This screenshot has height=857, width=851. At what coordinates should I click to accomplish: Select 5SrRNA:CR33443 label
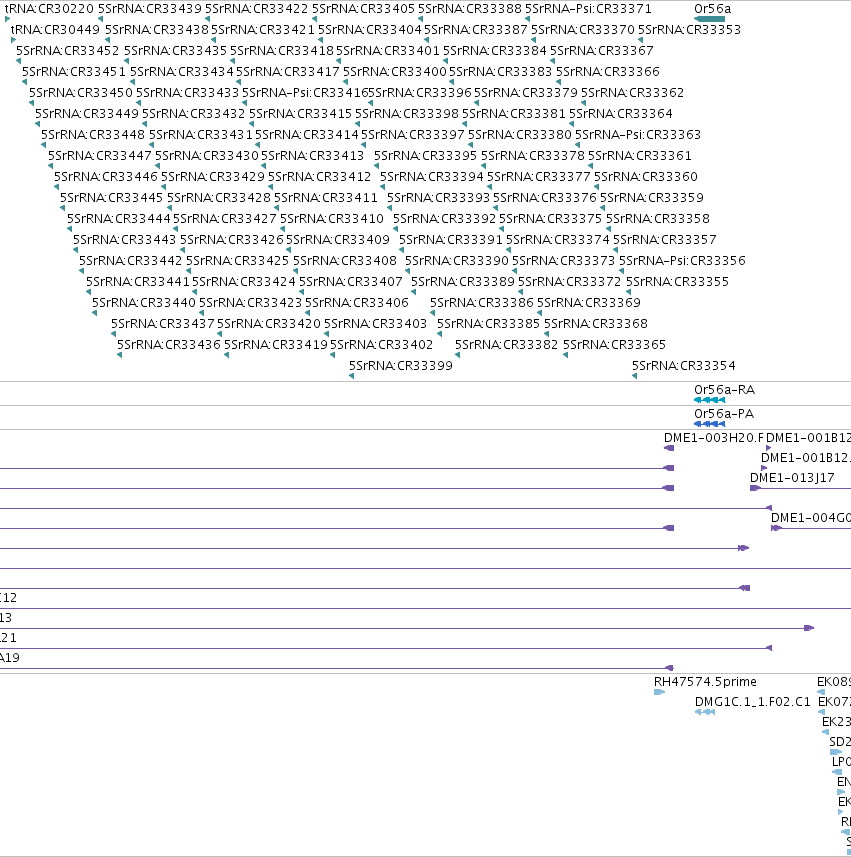pyautogui.click(x=125, y=240)
